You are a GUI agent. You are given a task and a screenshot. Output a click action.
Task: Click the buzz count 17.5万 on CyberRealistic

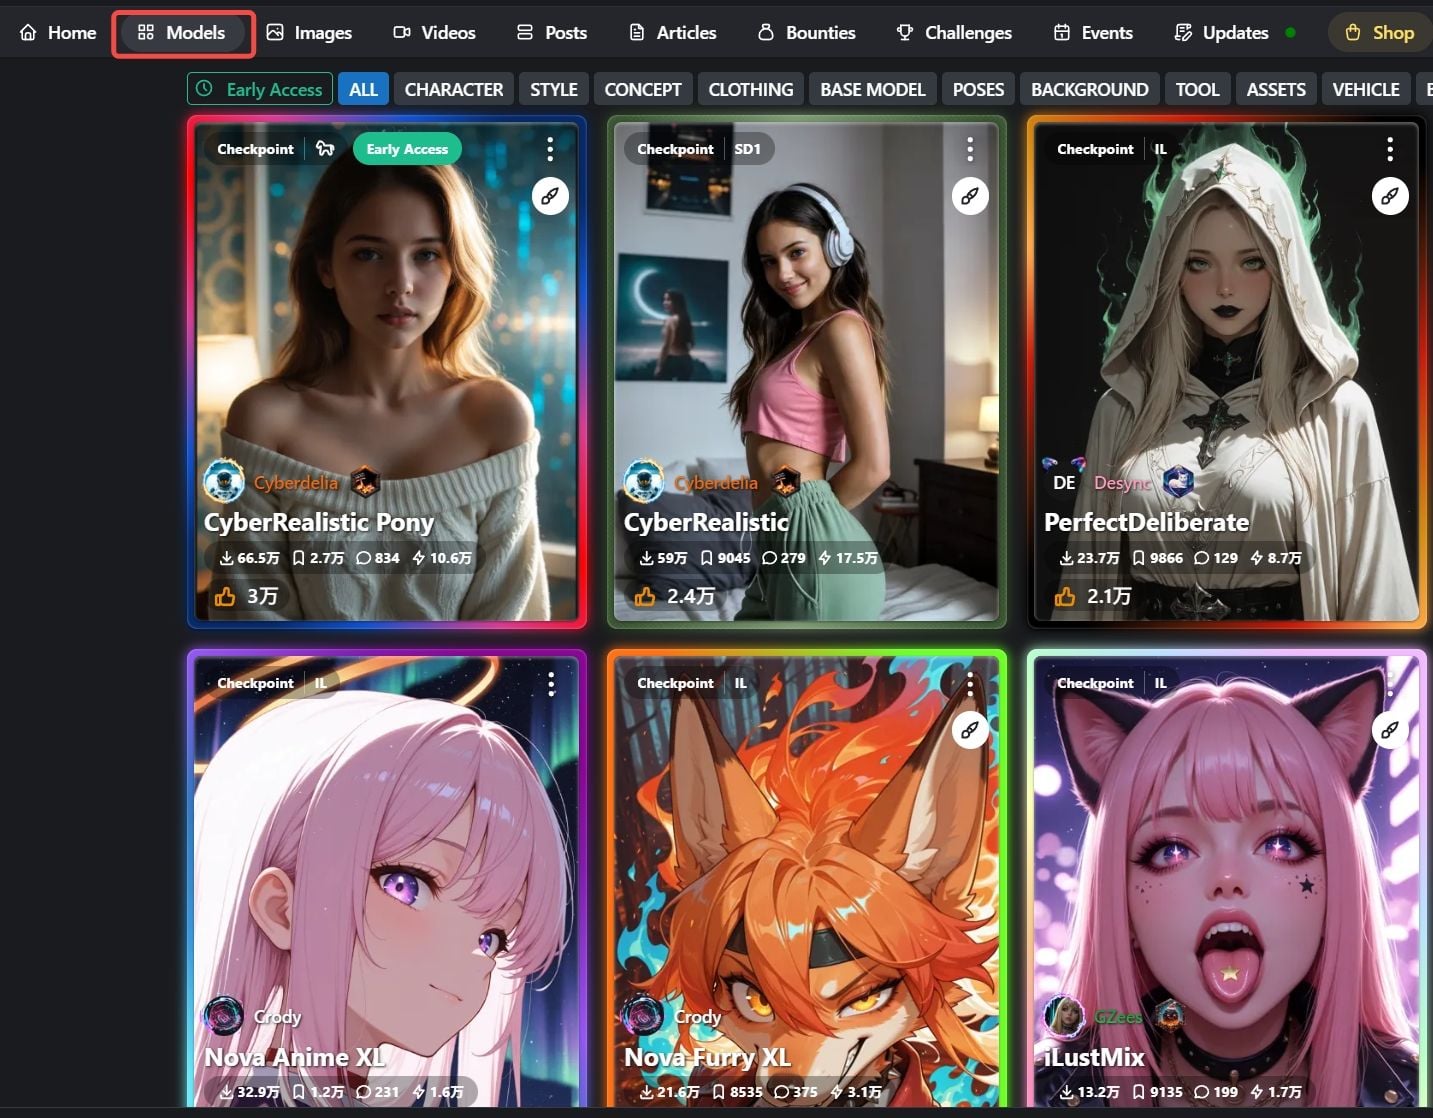pos(848,558)
